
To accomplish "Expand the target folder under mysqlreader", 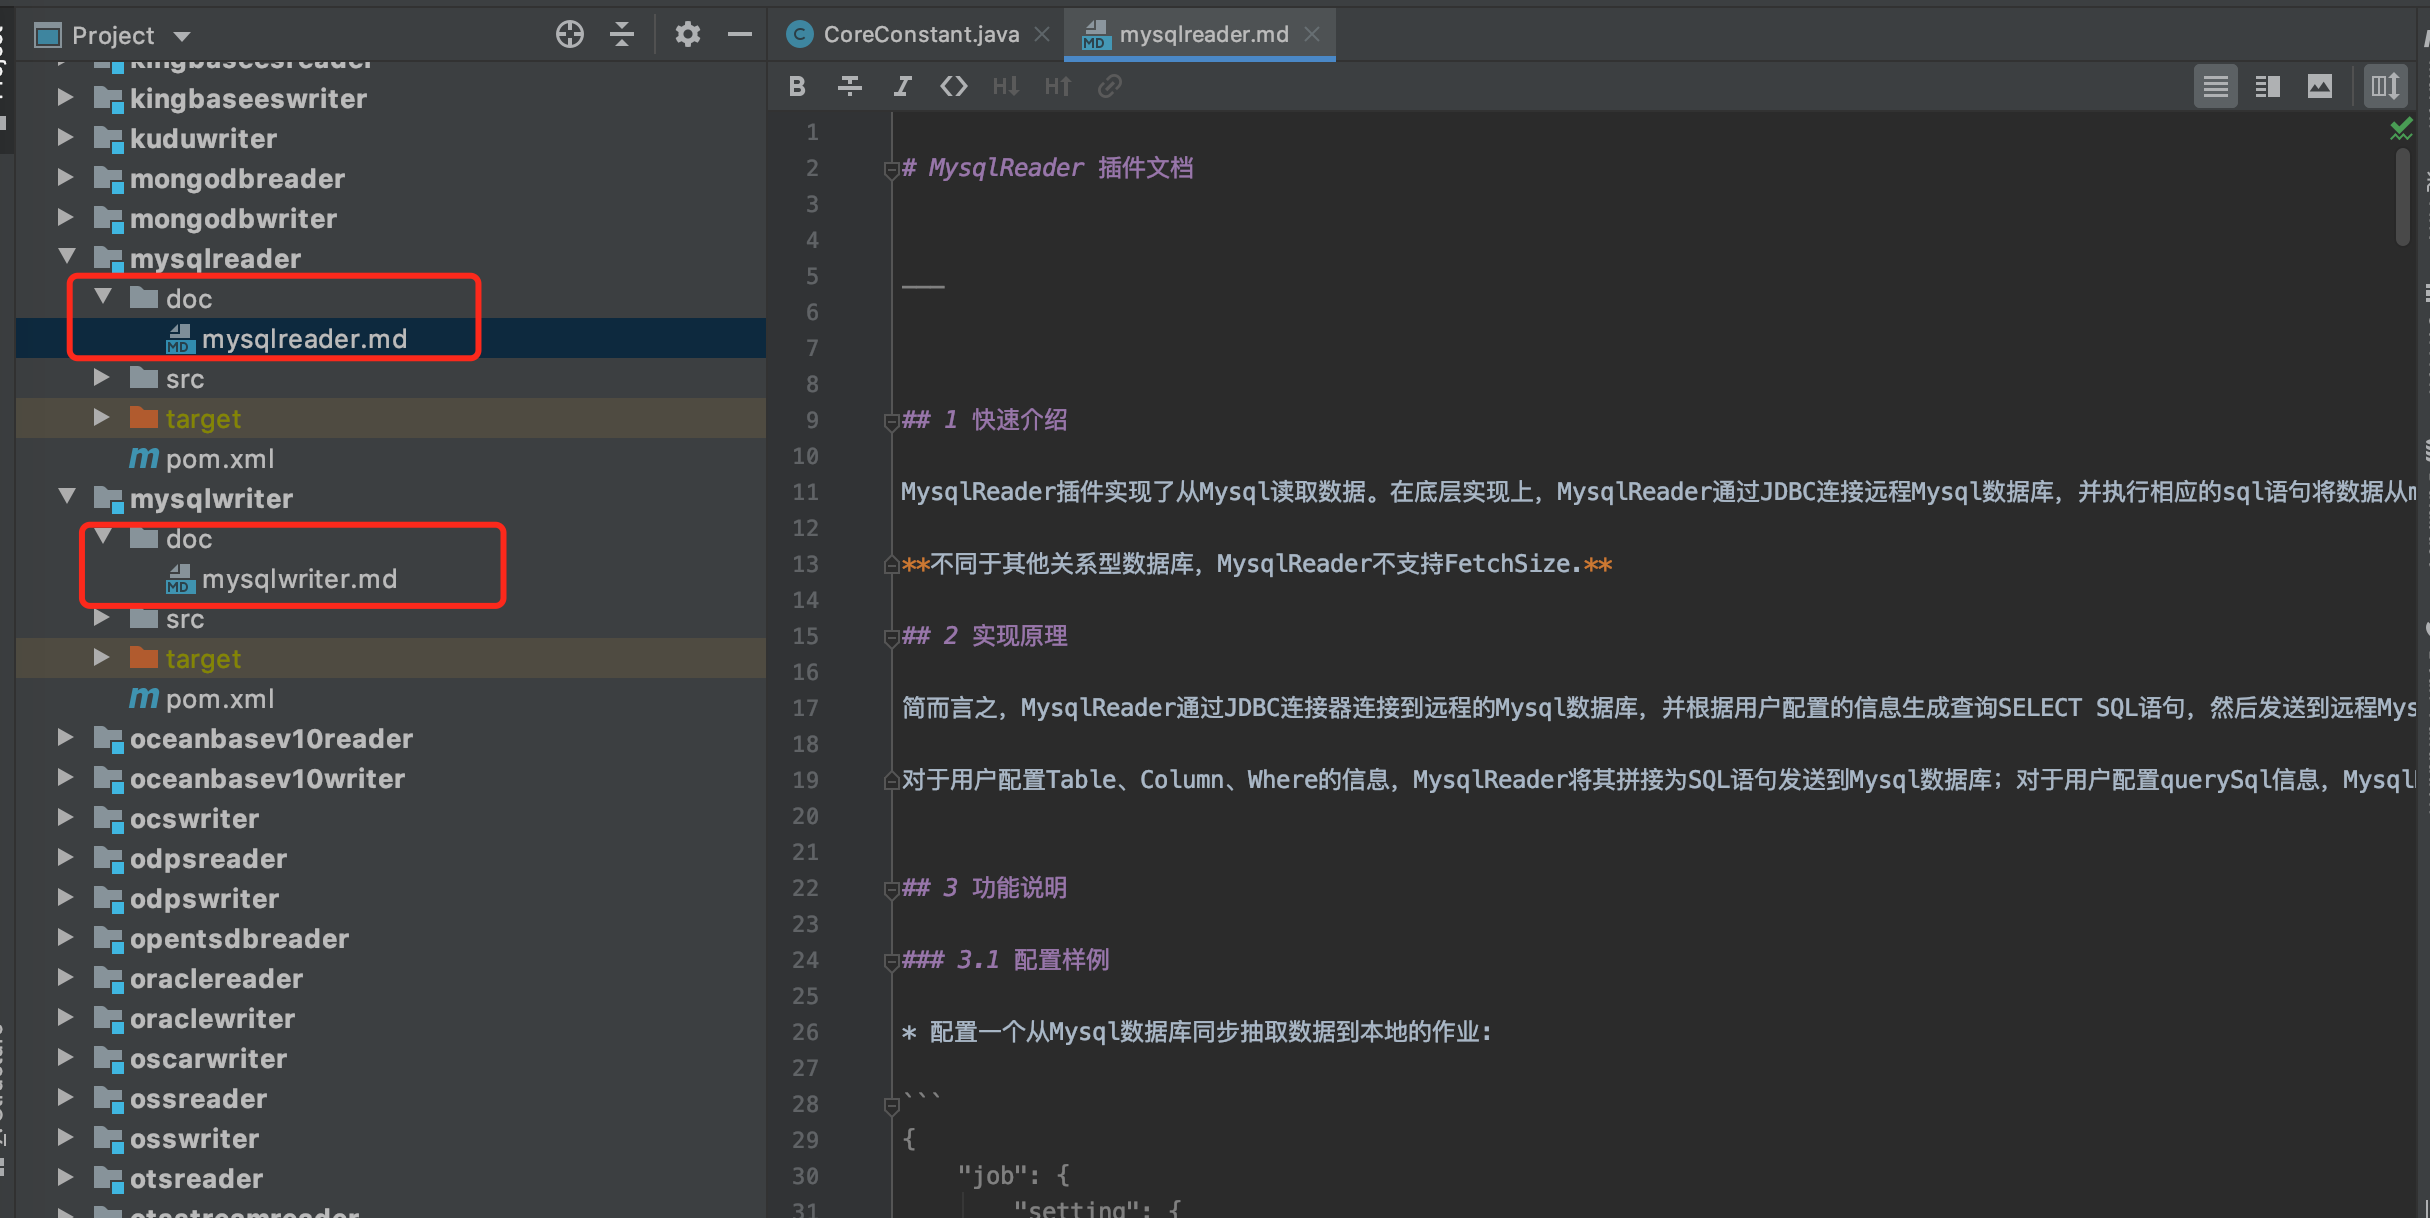I will [x=101, y=418].
